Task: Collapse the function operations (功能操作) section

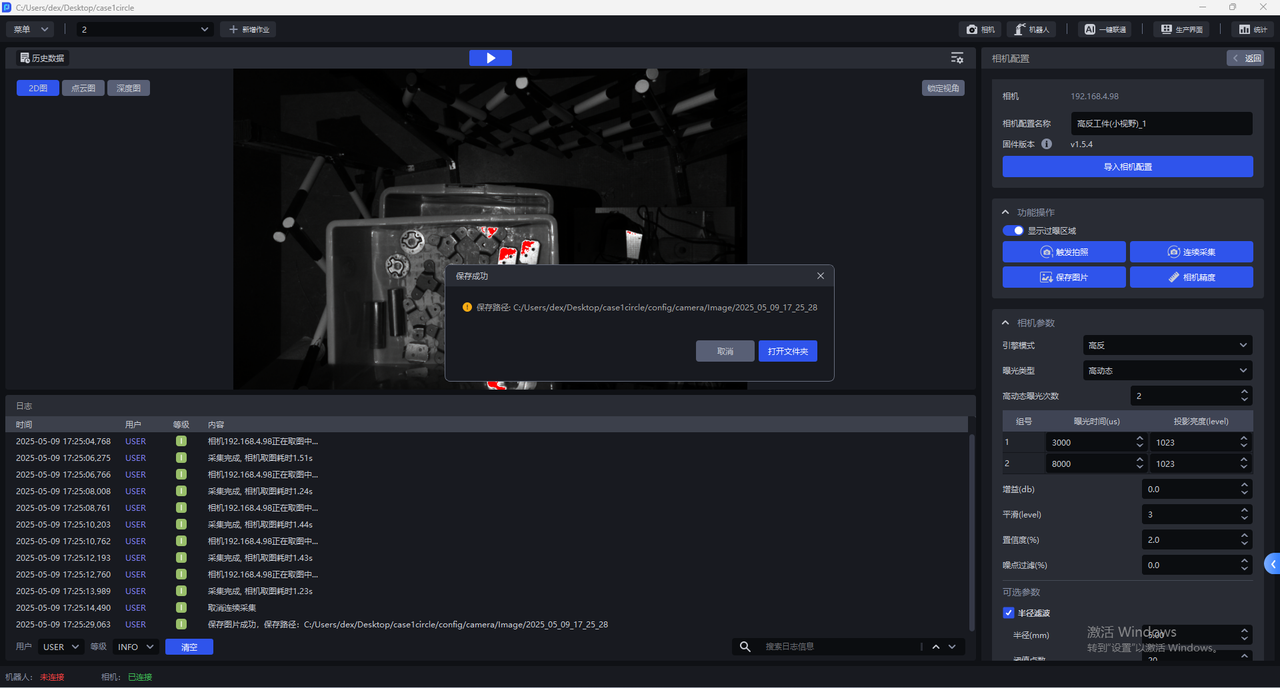Action: click(x=1005, y=212)
